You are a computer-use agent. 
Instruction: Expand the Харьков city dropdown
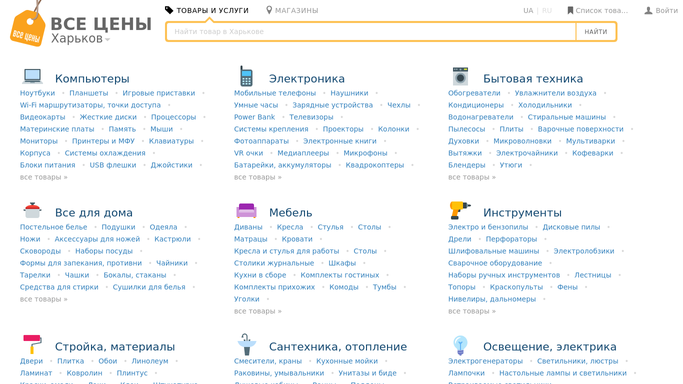81,38
